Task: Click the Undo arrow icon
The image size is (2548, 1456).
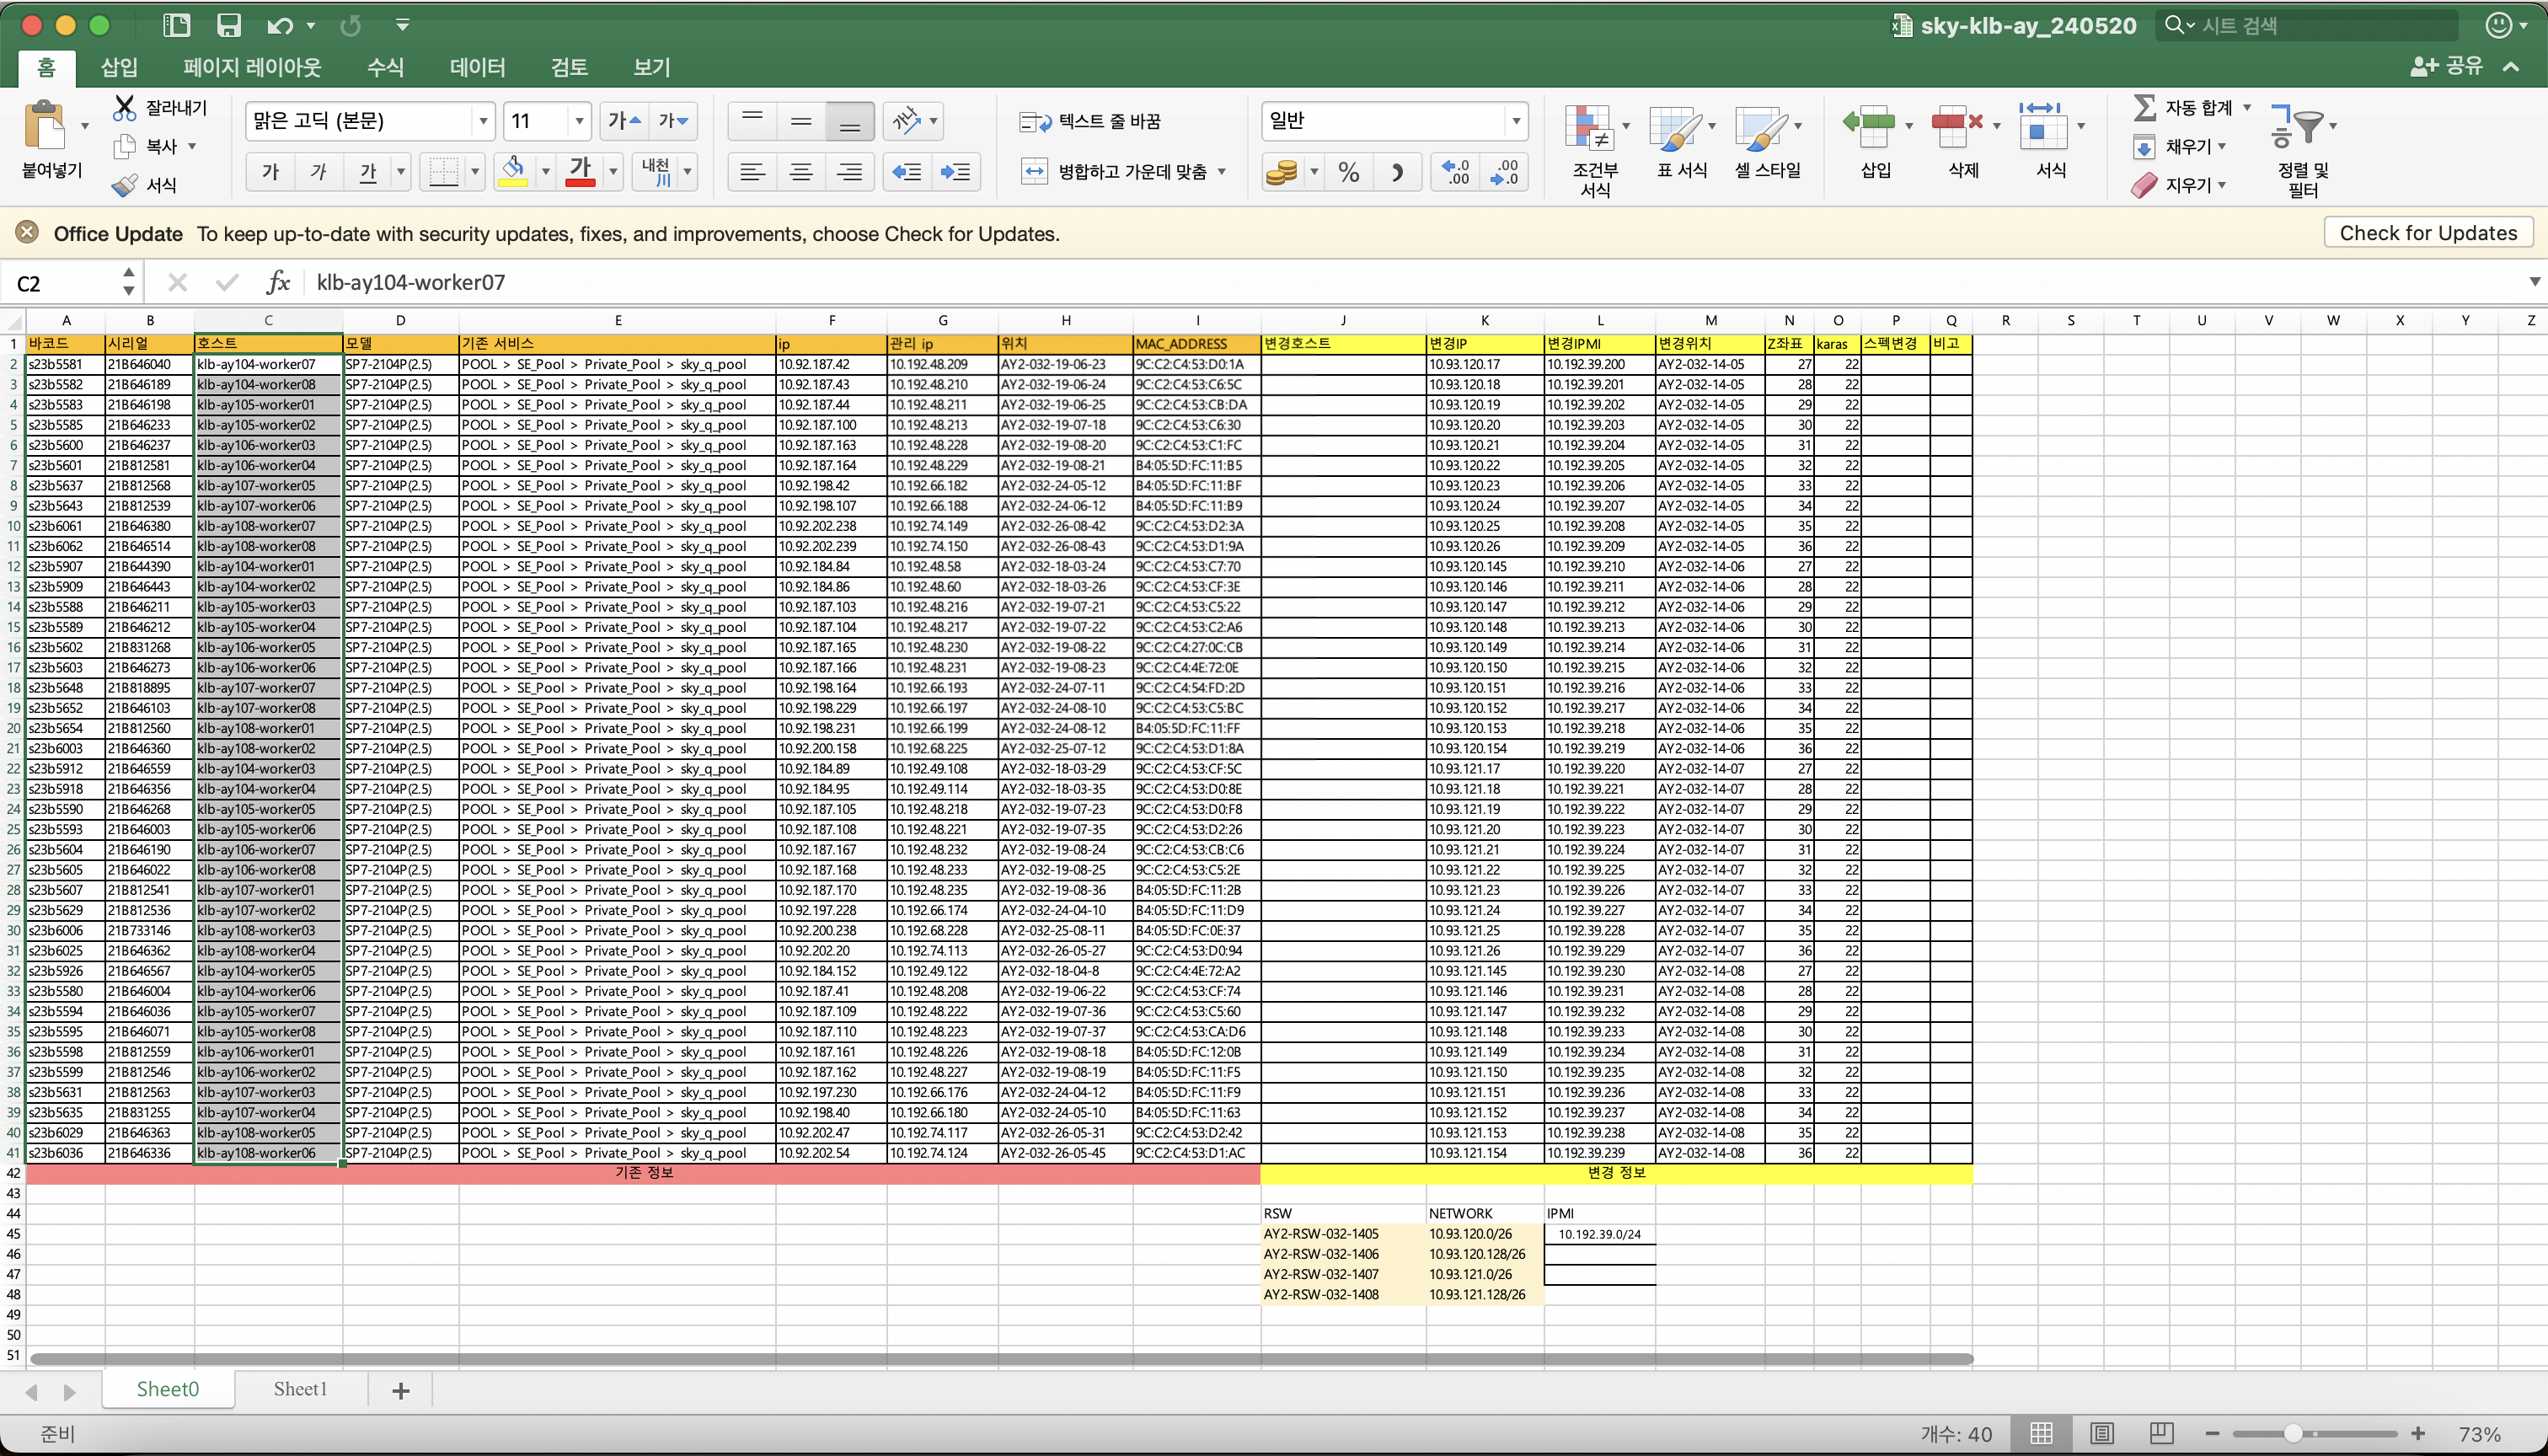Action: click(280, 25)
